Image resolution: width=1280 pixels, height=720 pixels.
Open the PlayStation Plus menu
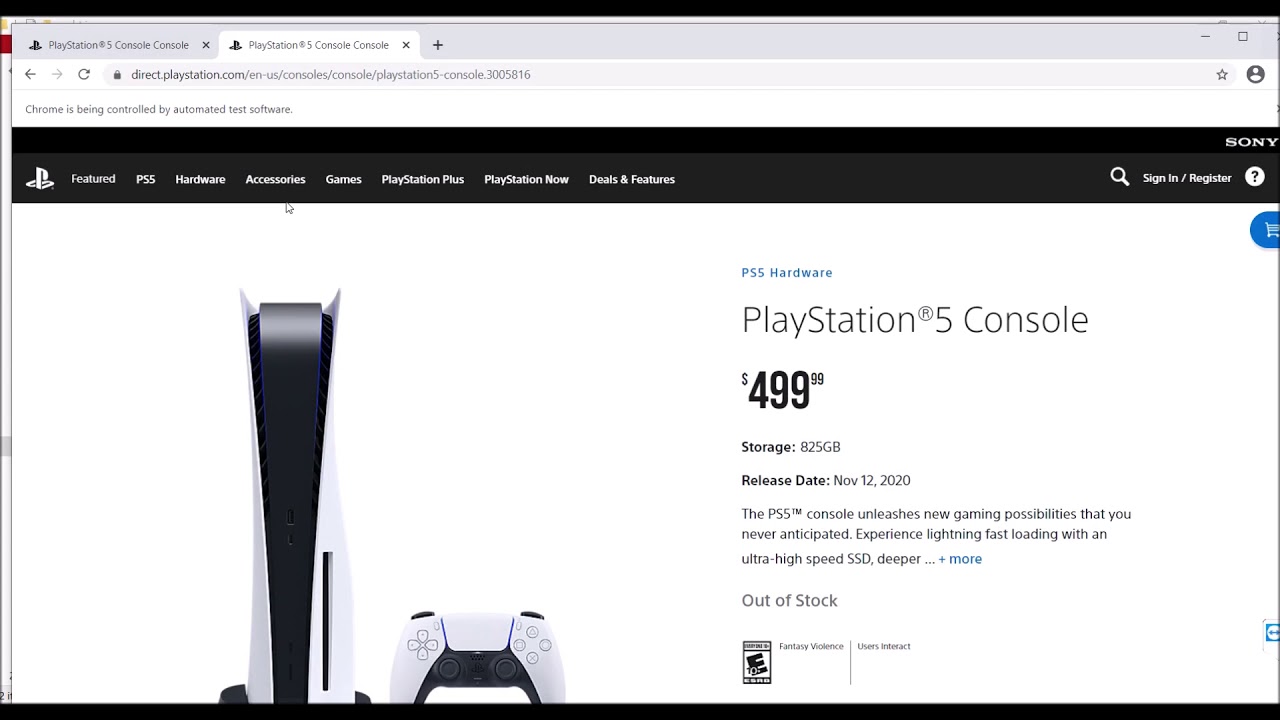[423, 179]
